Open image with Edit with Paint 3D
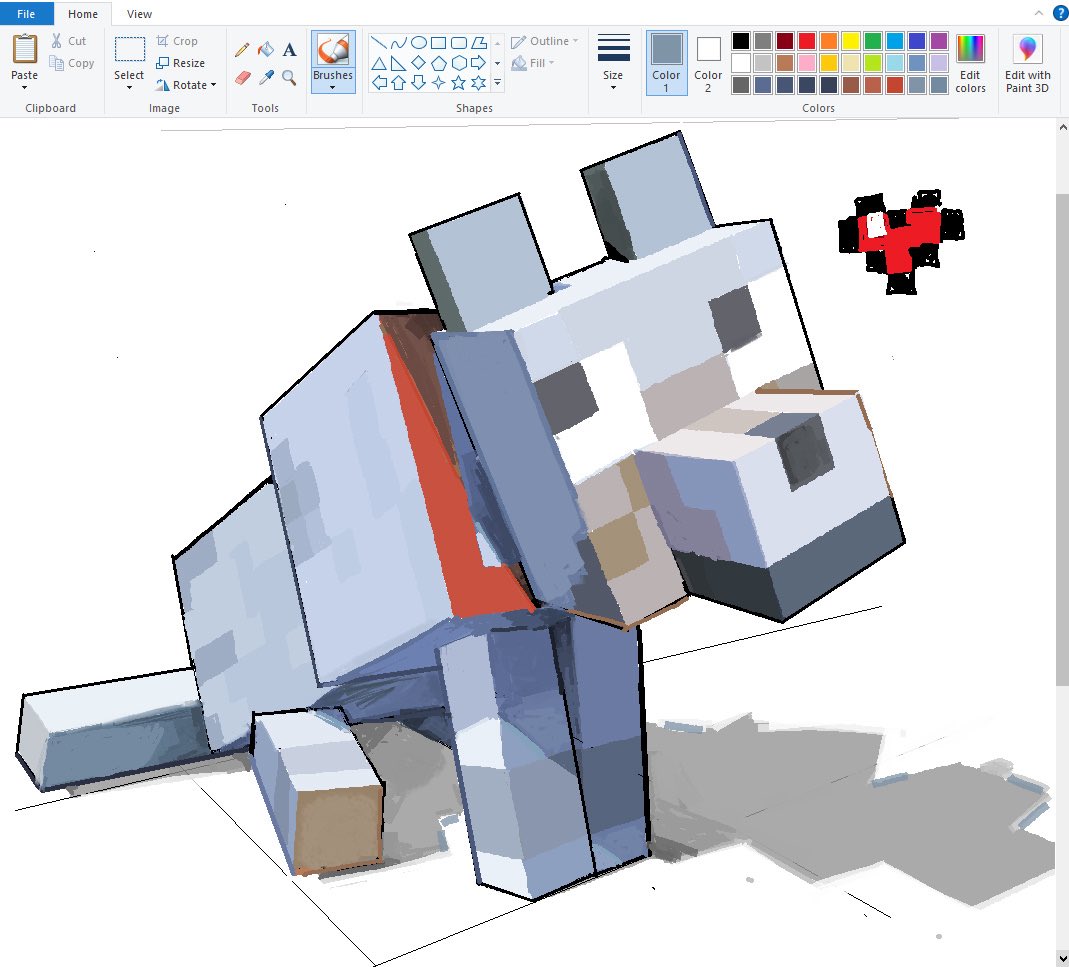 point(1027,63)
